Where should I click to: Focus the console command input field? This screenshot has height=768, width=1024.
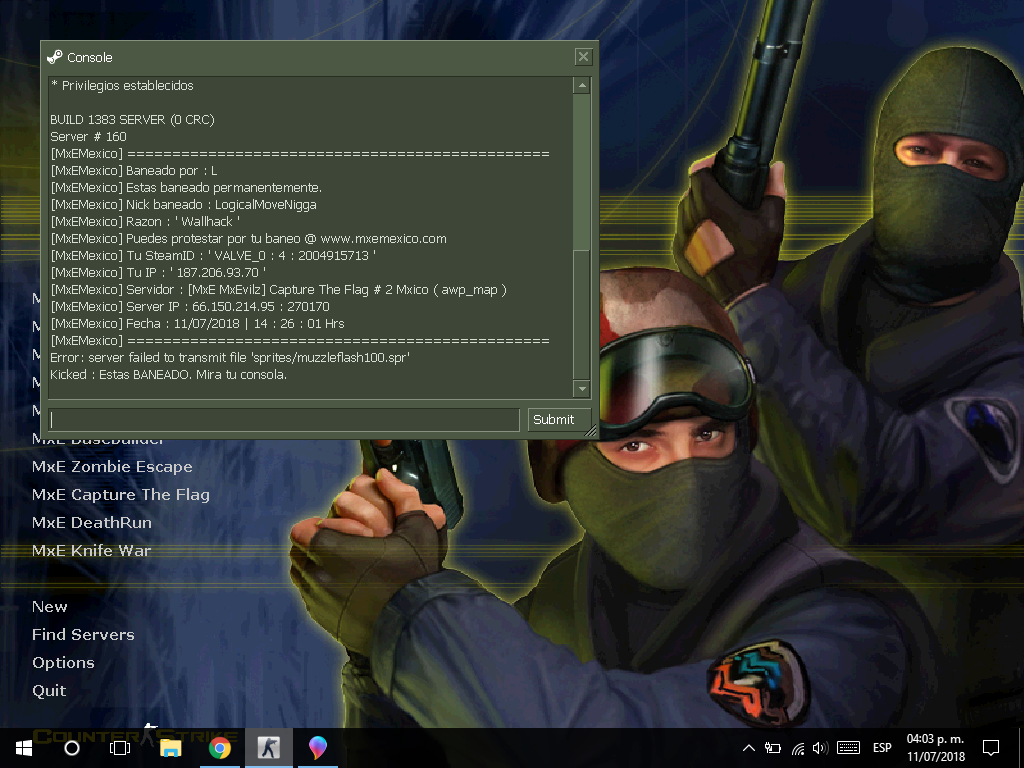click(284, 419)
